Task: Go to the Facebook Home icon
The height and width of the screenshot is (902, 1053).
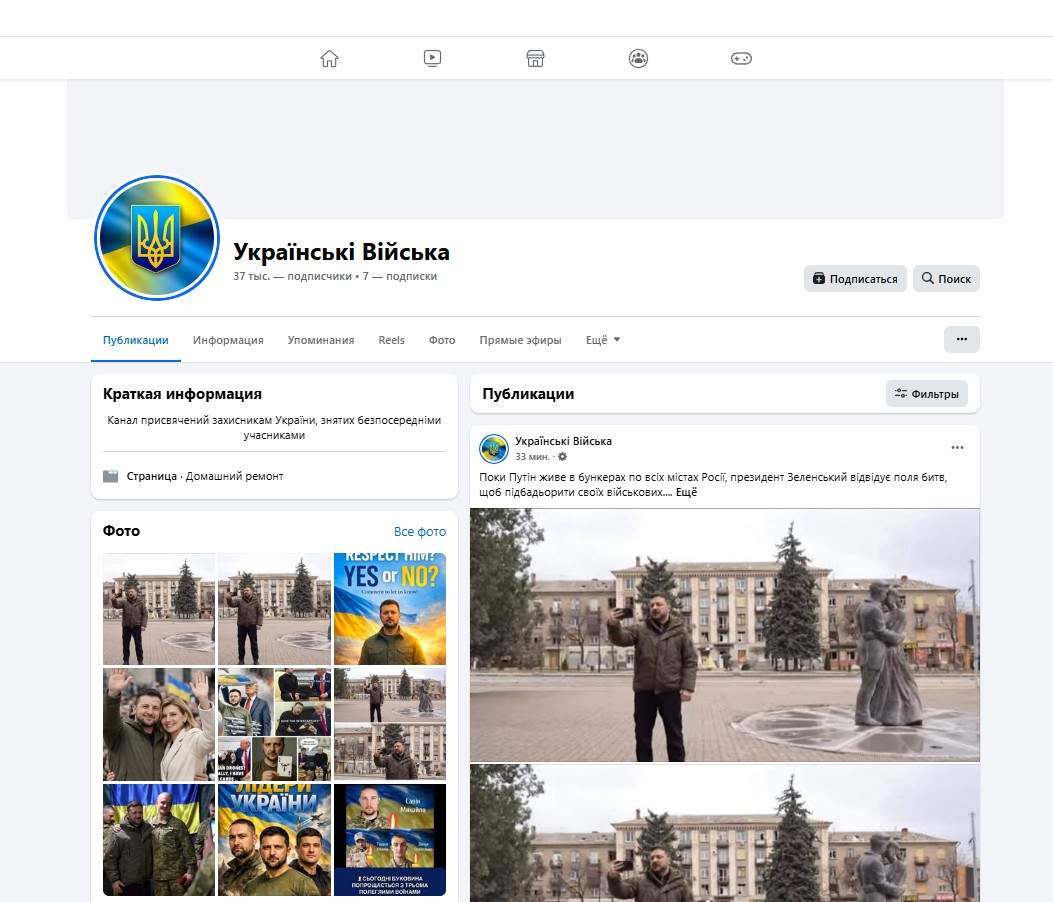Action: point(329,58)
